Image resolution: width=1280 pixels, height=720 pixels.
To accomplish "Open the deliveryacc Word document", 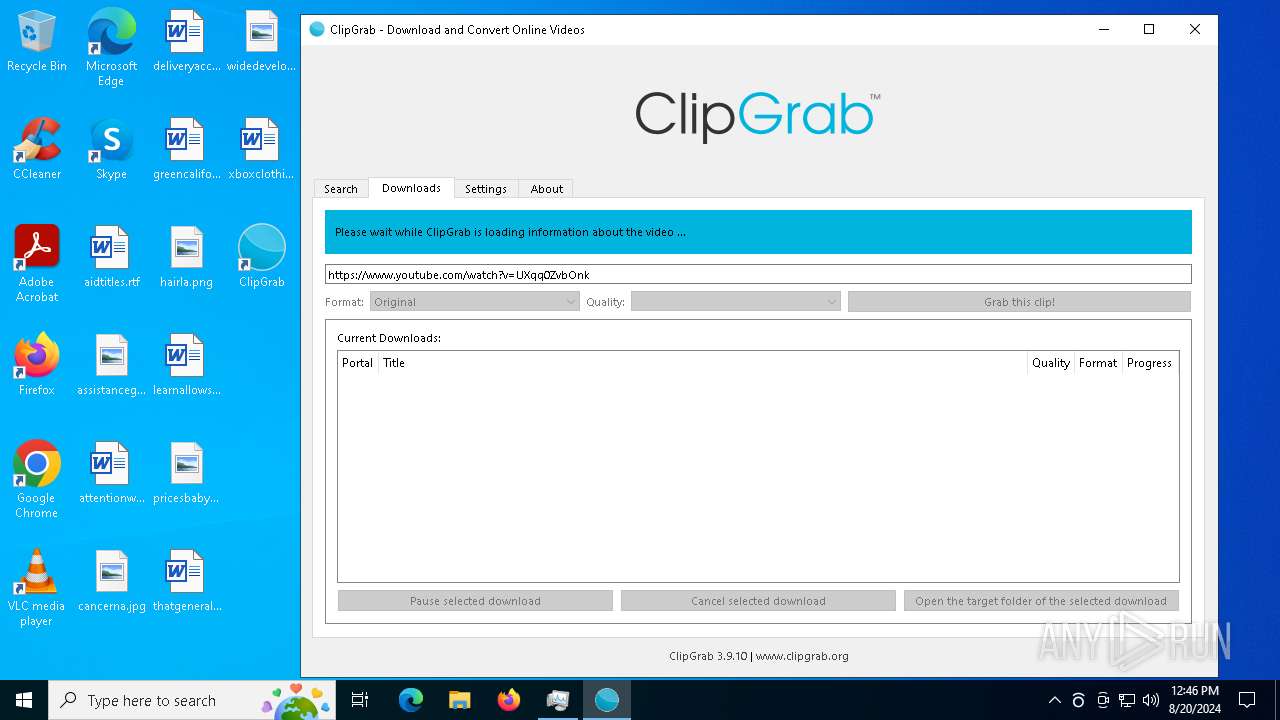I will point(186,41).
